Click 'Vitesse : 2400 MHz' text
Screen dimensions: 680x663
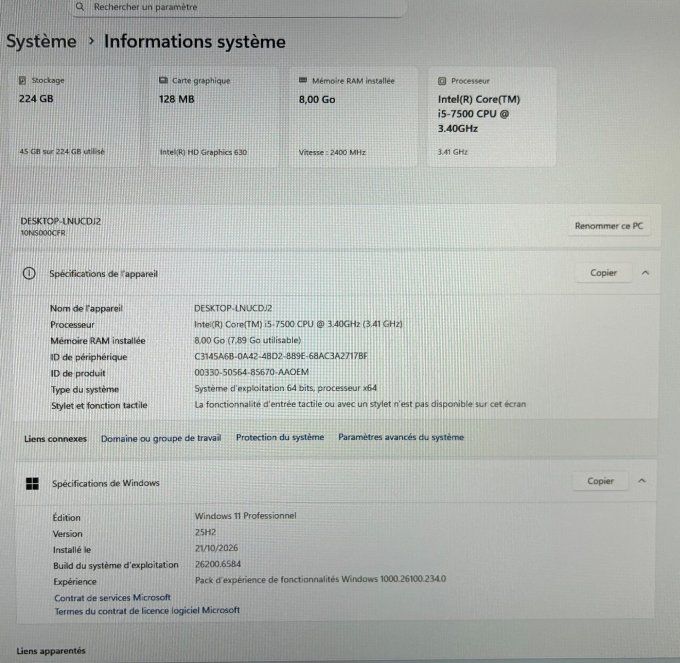coord(332,152)
